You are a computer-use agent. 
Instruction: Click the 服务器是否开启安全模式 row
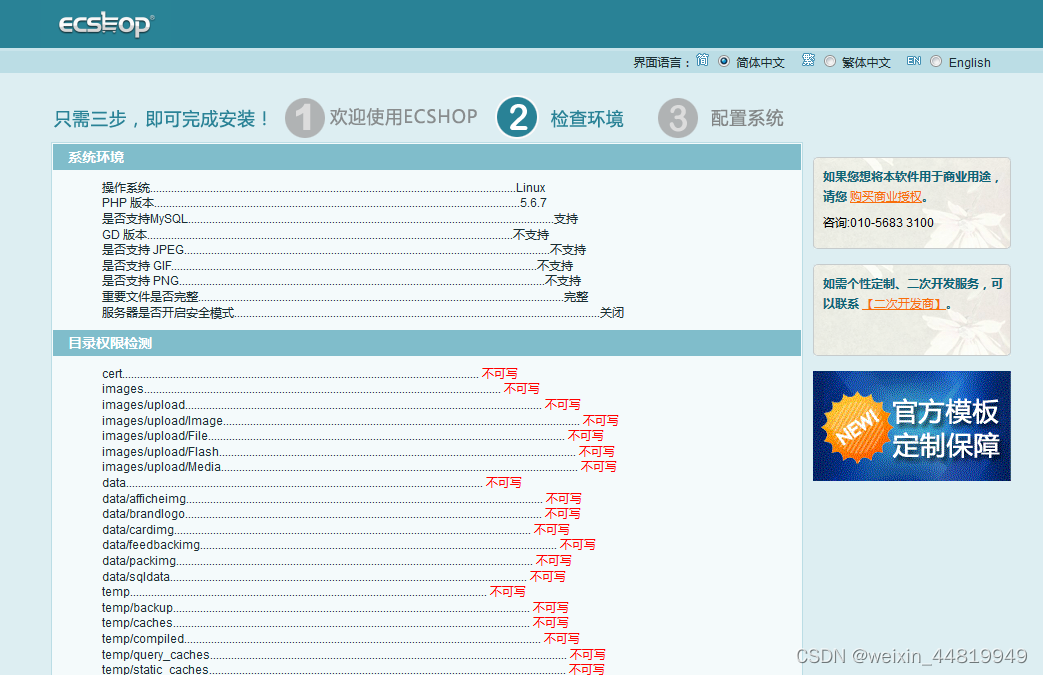click(x=363, y=313)
